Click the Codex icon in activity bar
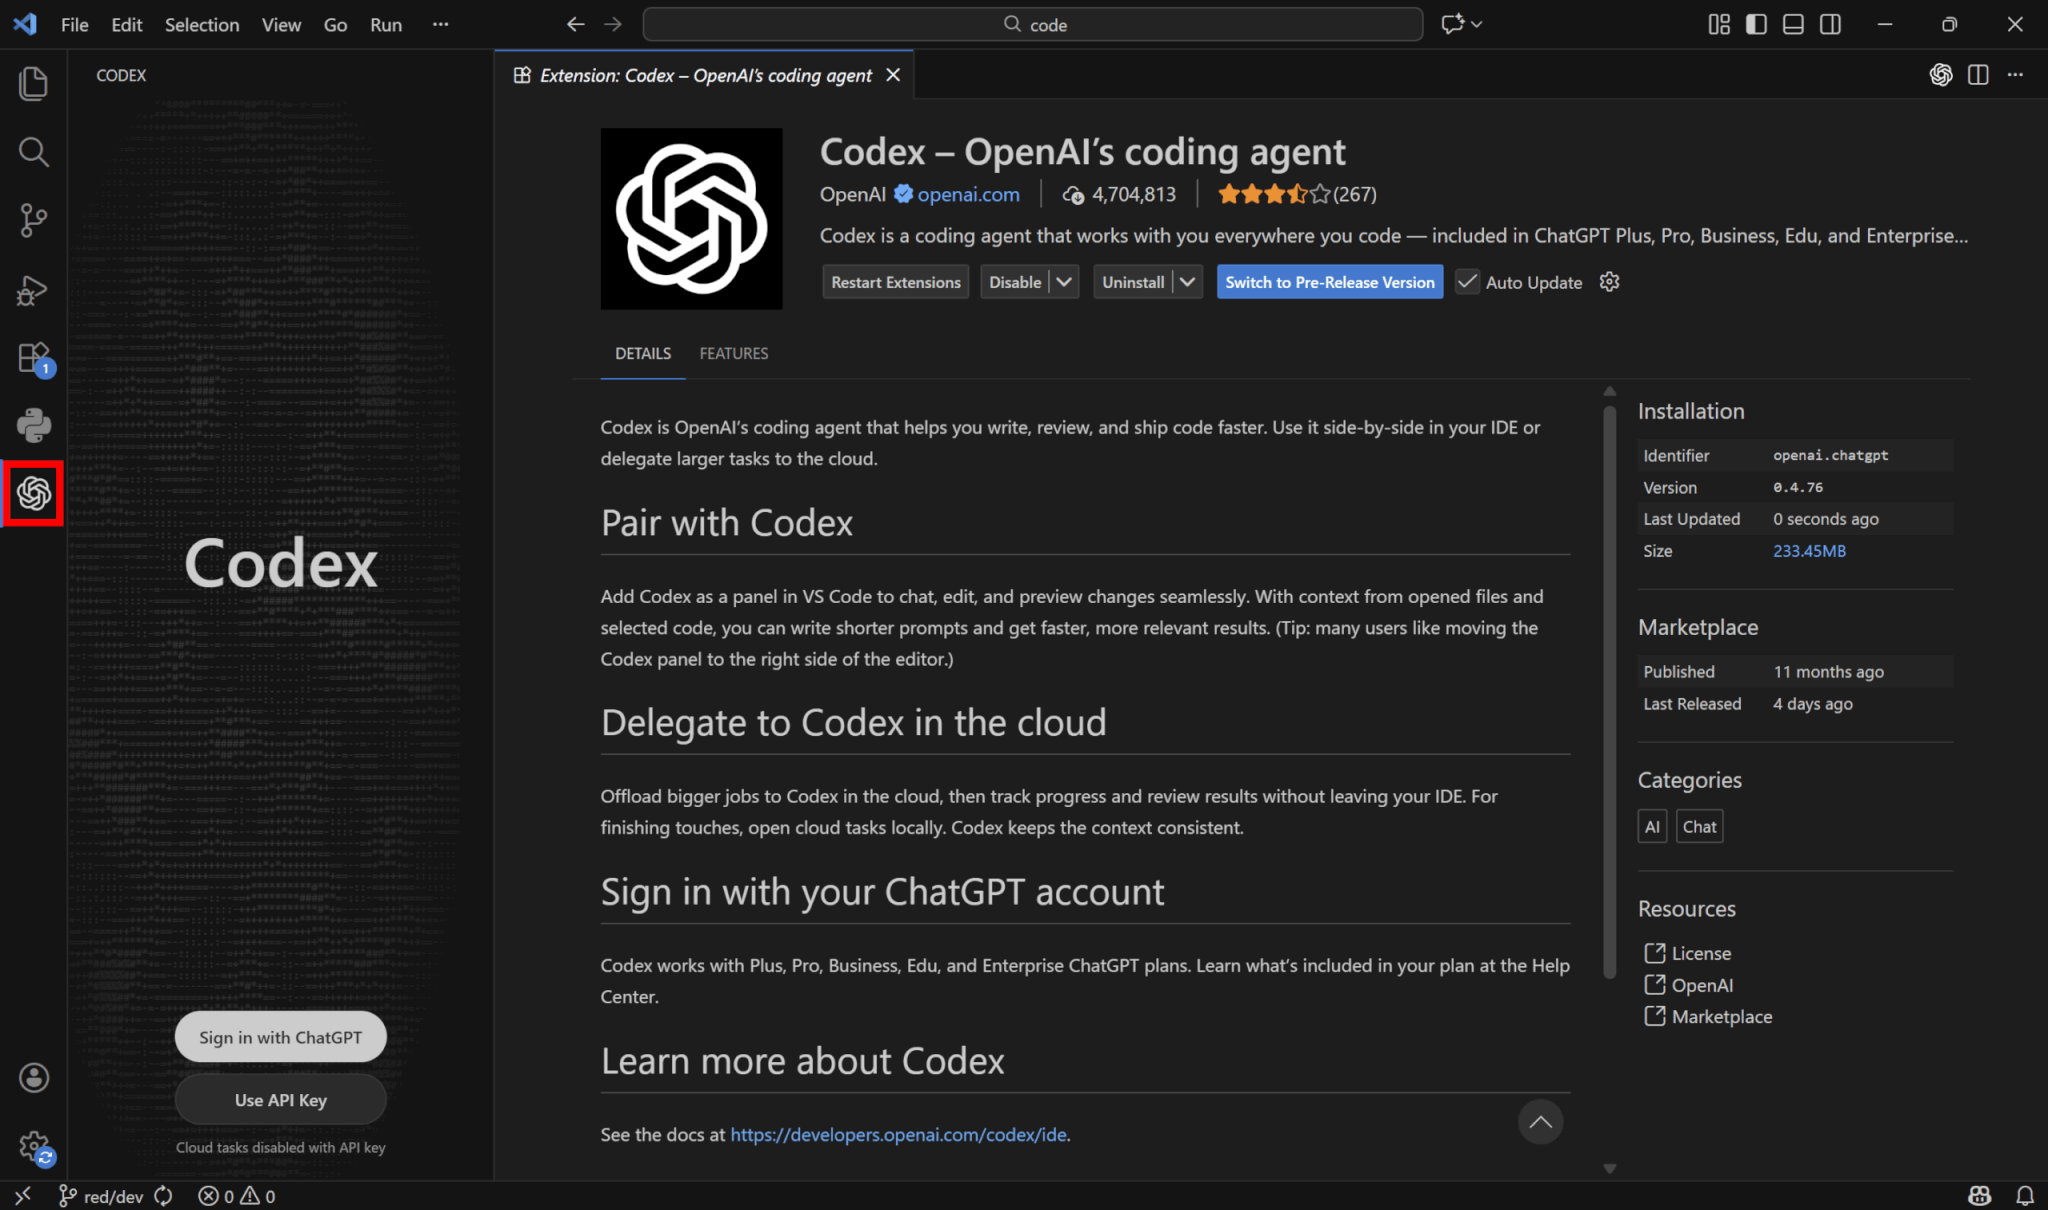The height and width of the screenshot is (1210, 2048). click(33, 493)
